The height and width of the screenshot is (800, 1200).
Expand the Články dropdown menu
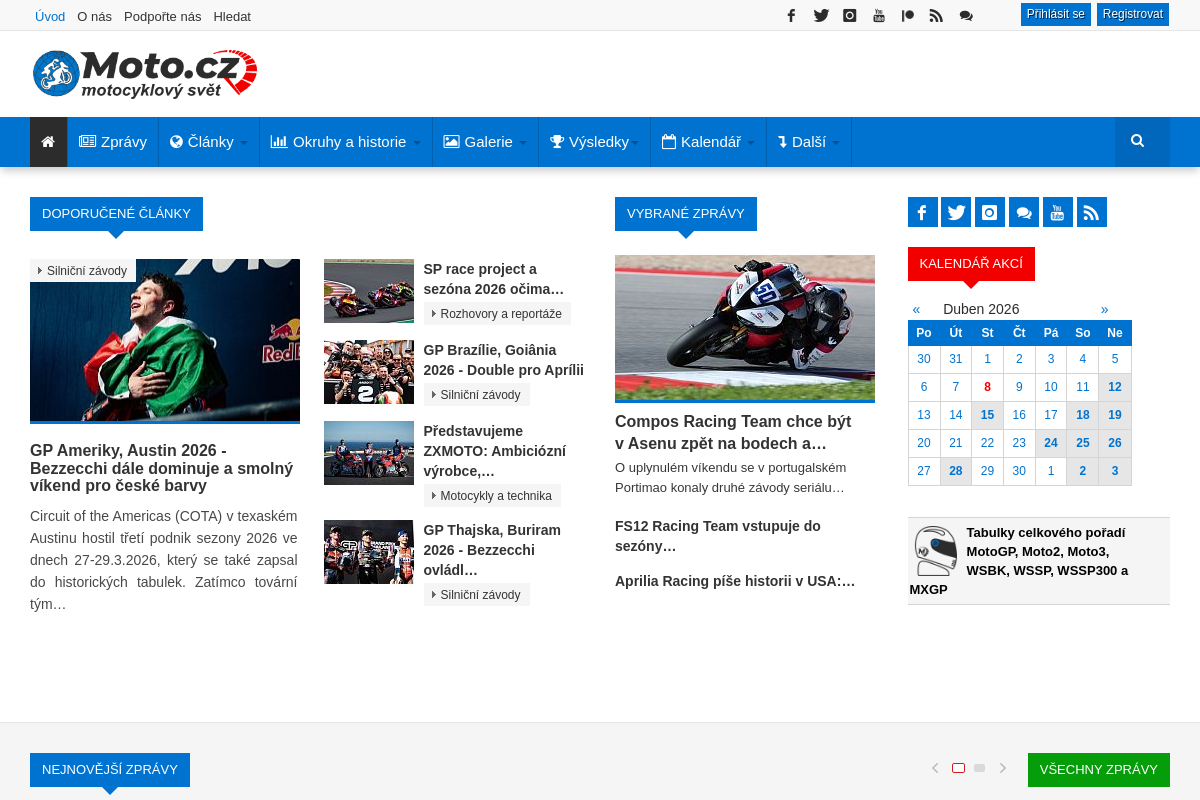point(209,142)
